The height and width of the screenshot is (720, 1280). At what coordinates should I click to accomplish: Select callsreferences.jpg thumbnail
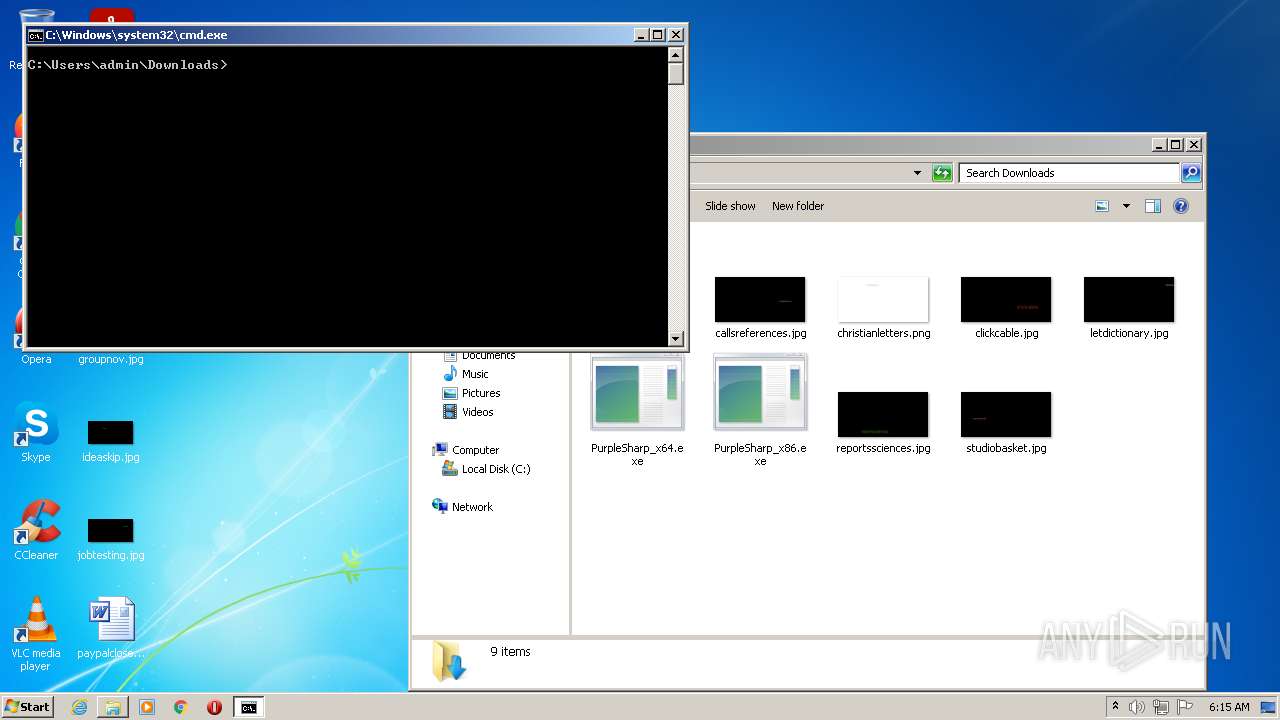(x=760, y=300)
